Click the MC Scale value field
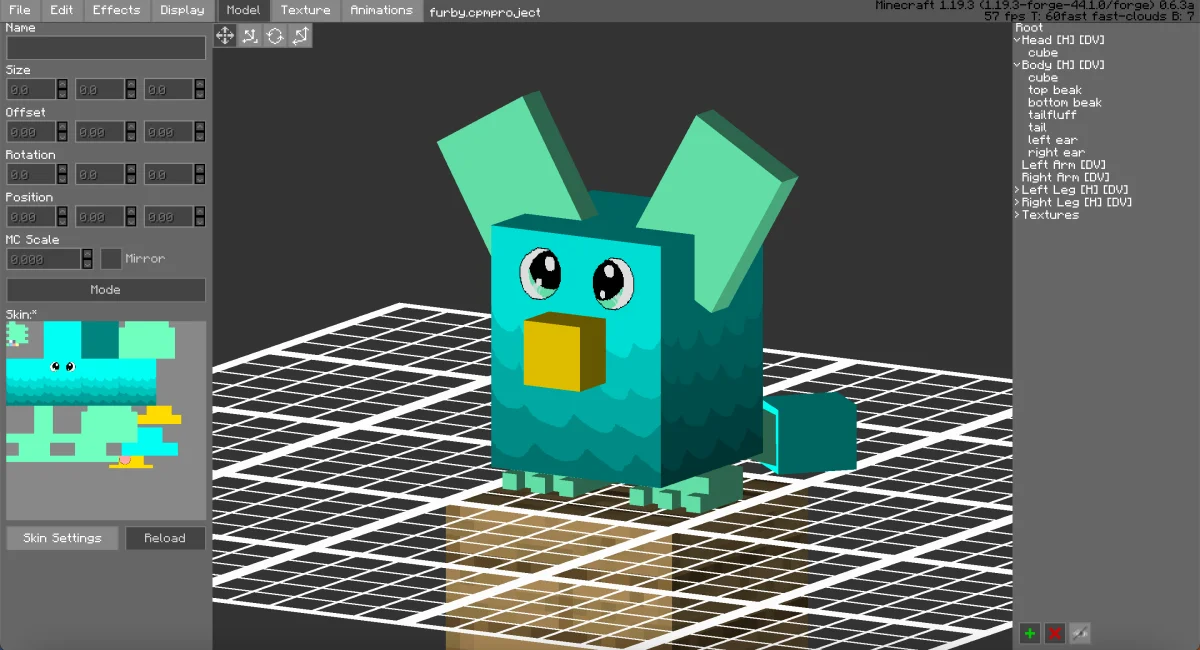This screenshot has width=1200, height=650. click(43, 259)
